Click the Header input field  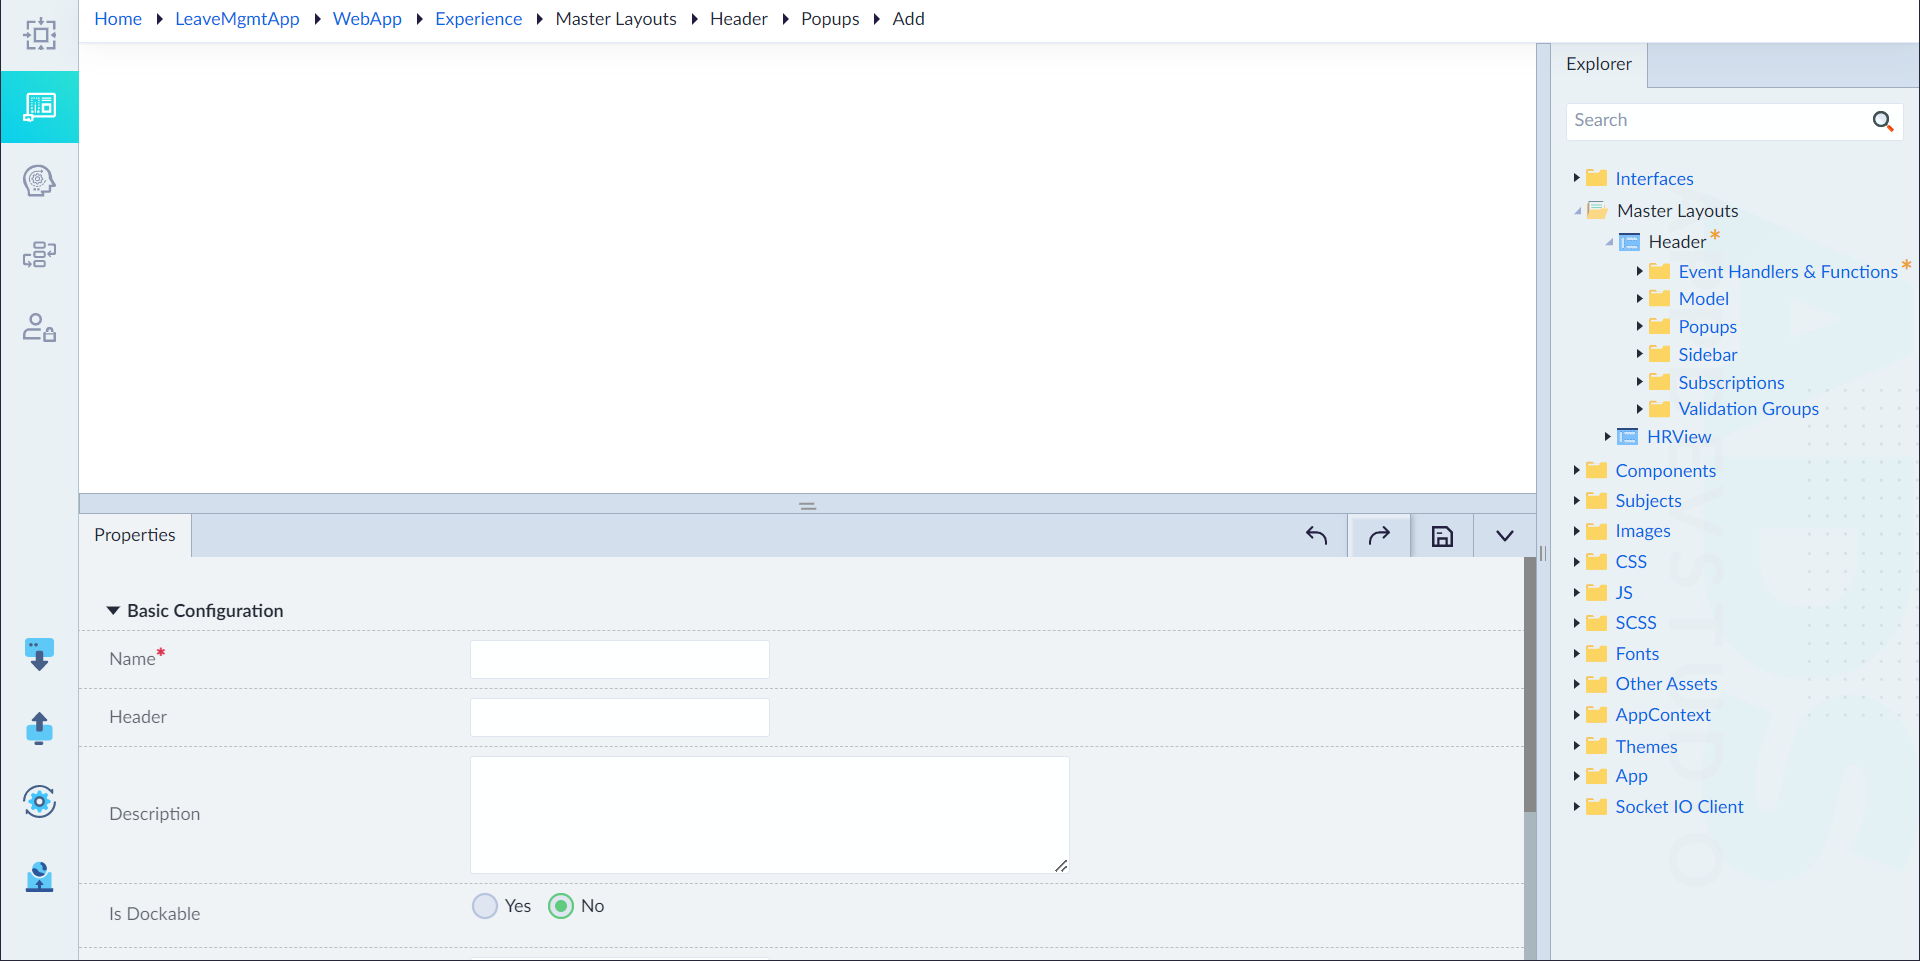tap(620, 718)
